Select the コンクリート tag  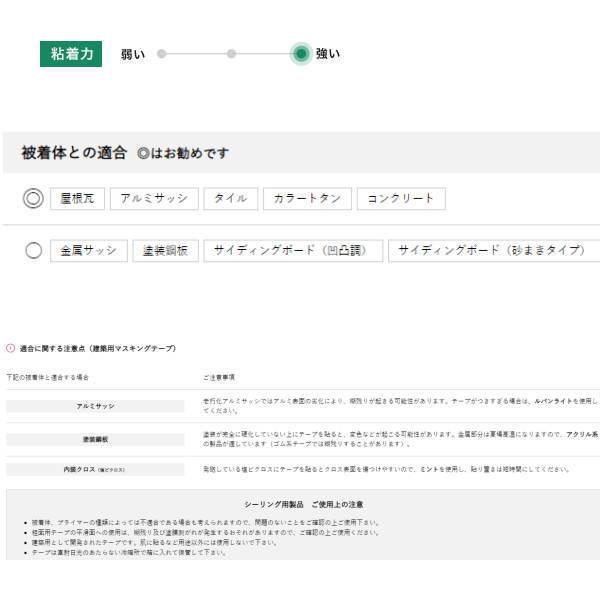point(401,199)
